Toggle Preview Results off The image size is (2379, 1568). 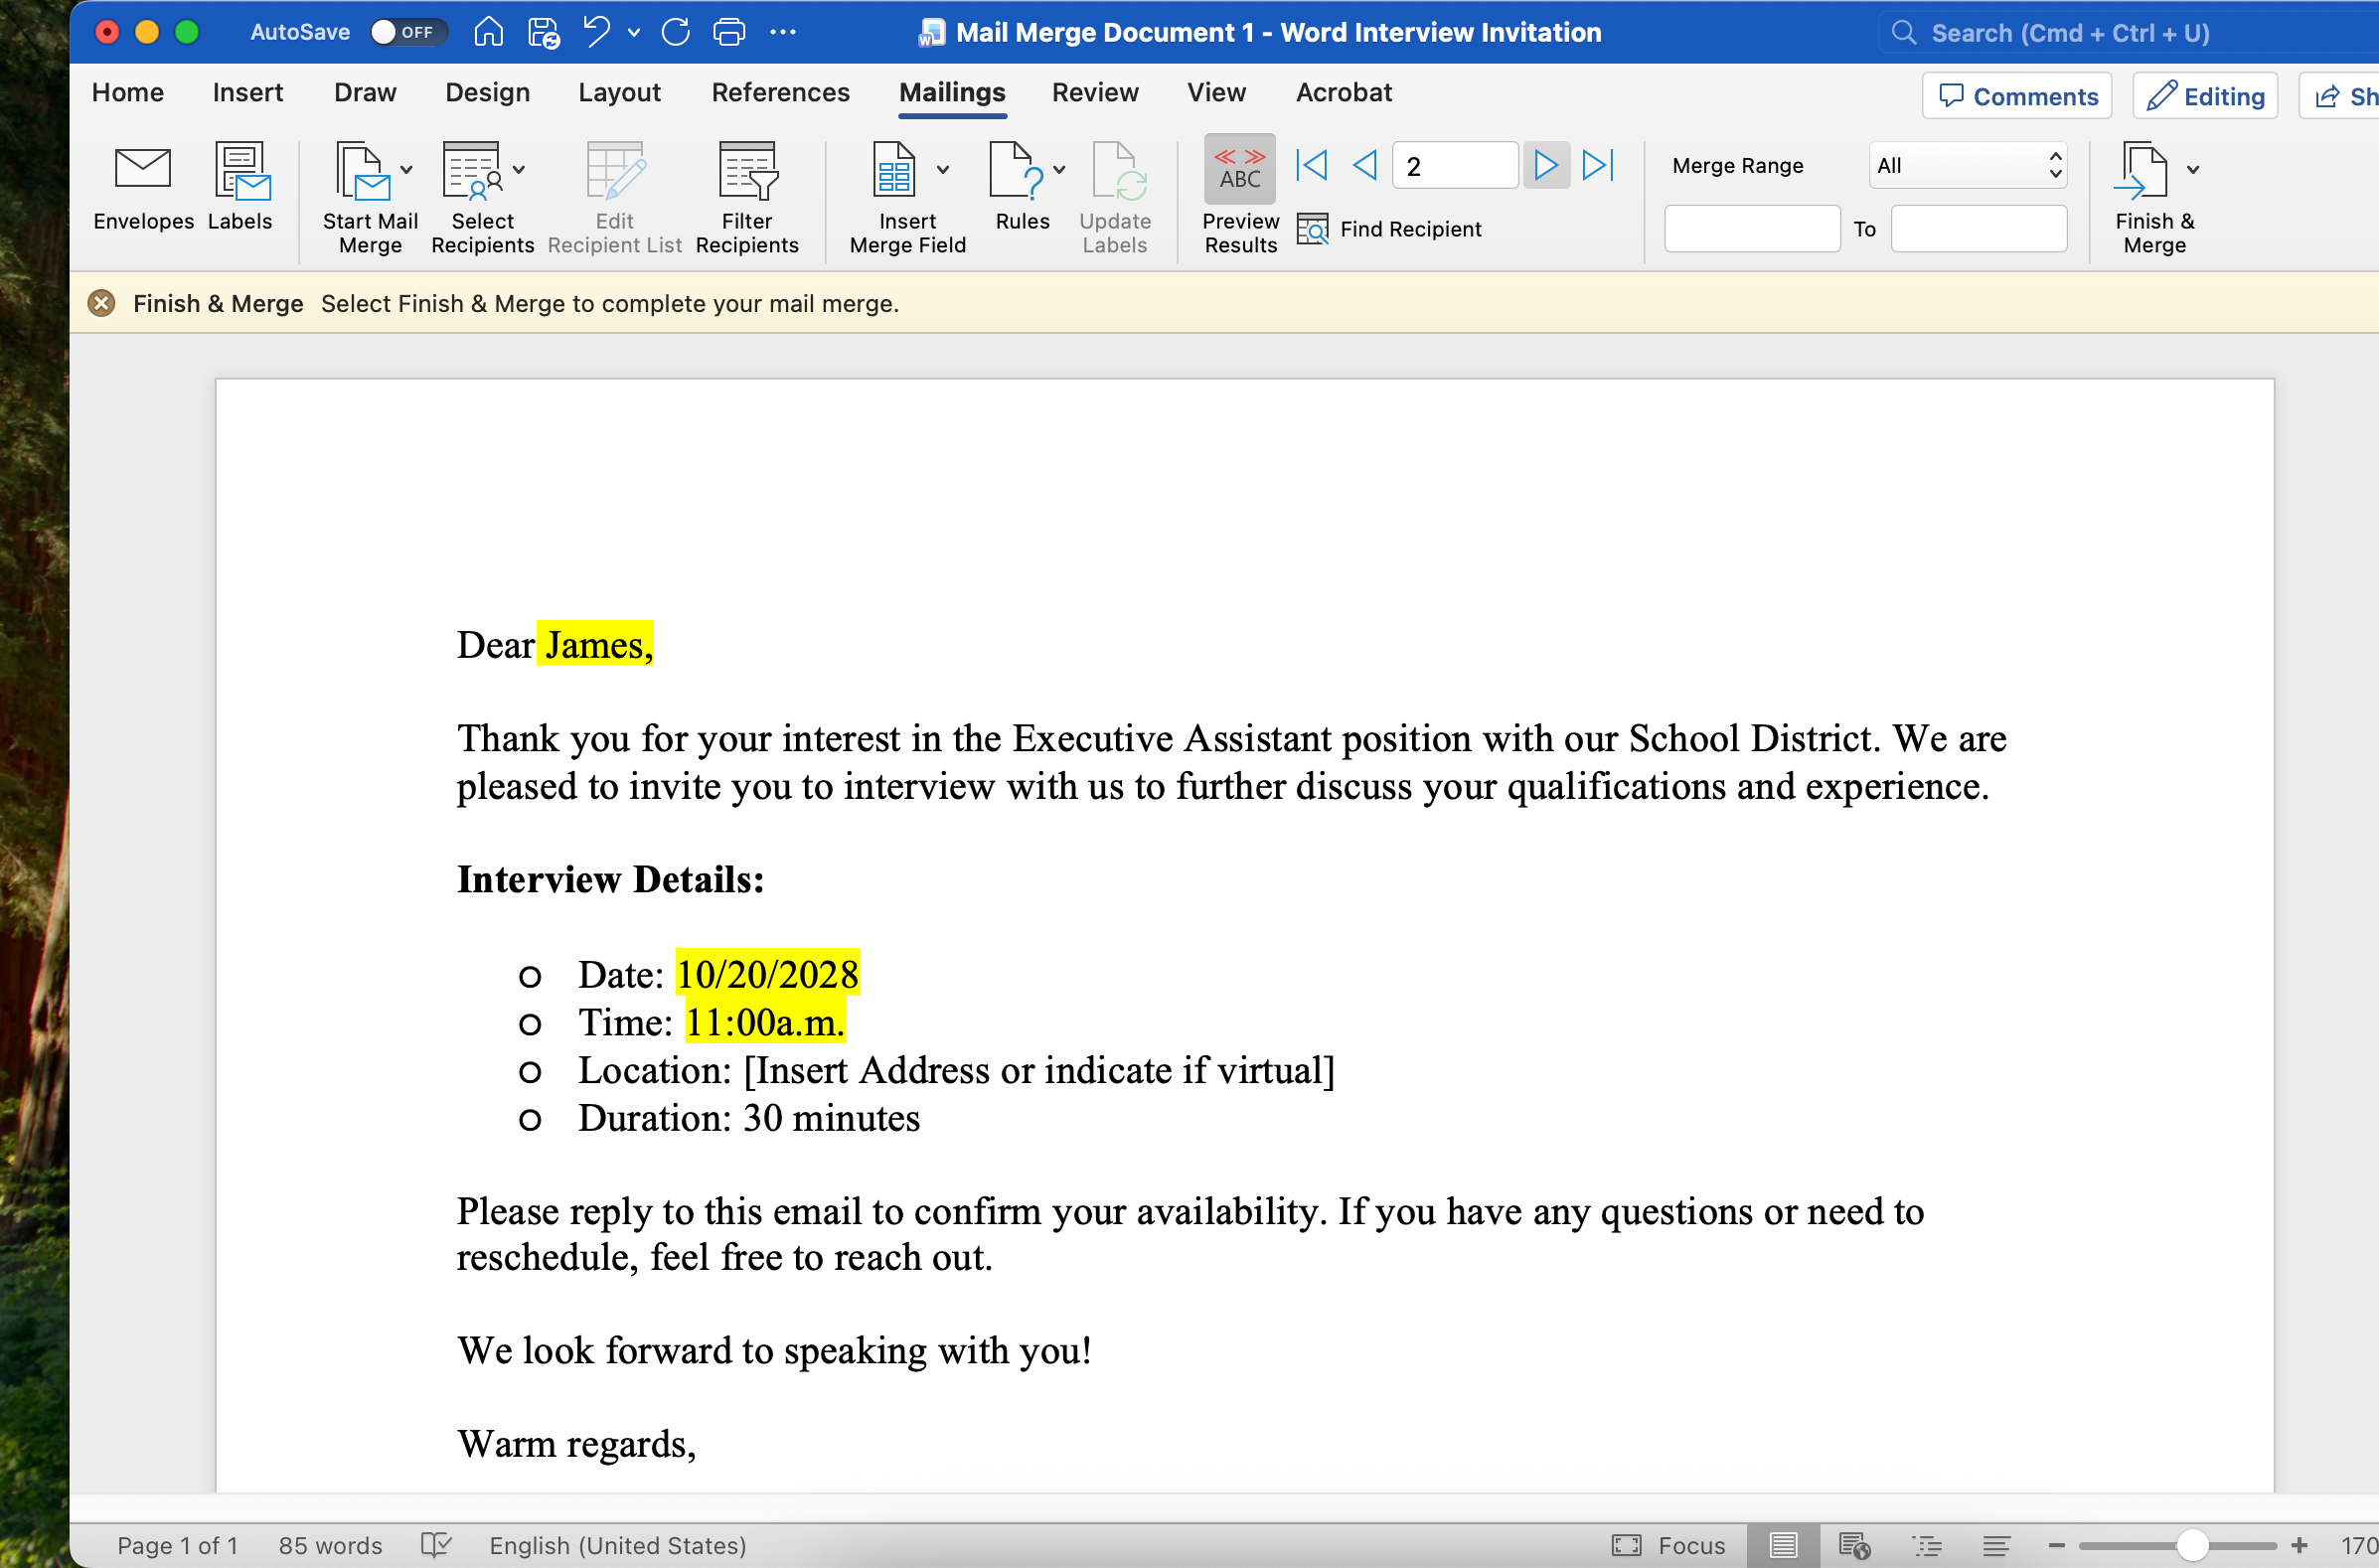[1240, 170]
